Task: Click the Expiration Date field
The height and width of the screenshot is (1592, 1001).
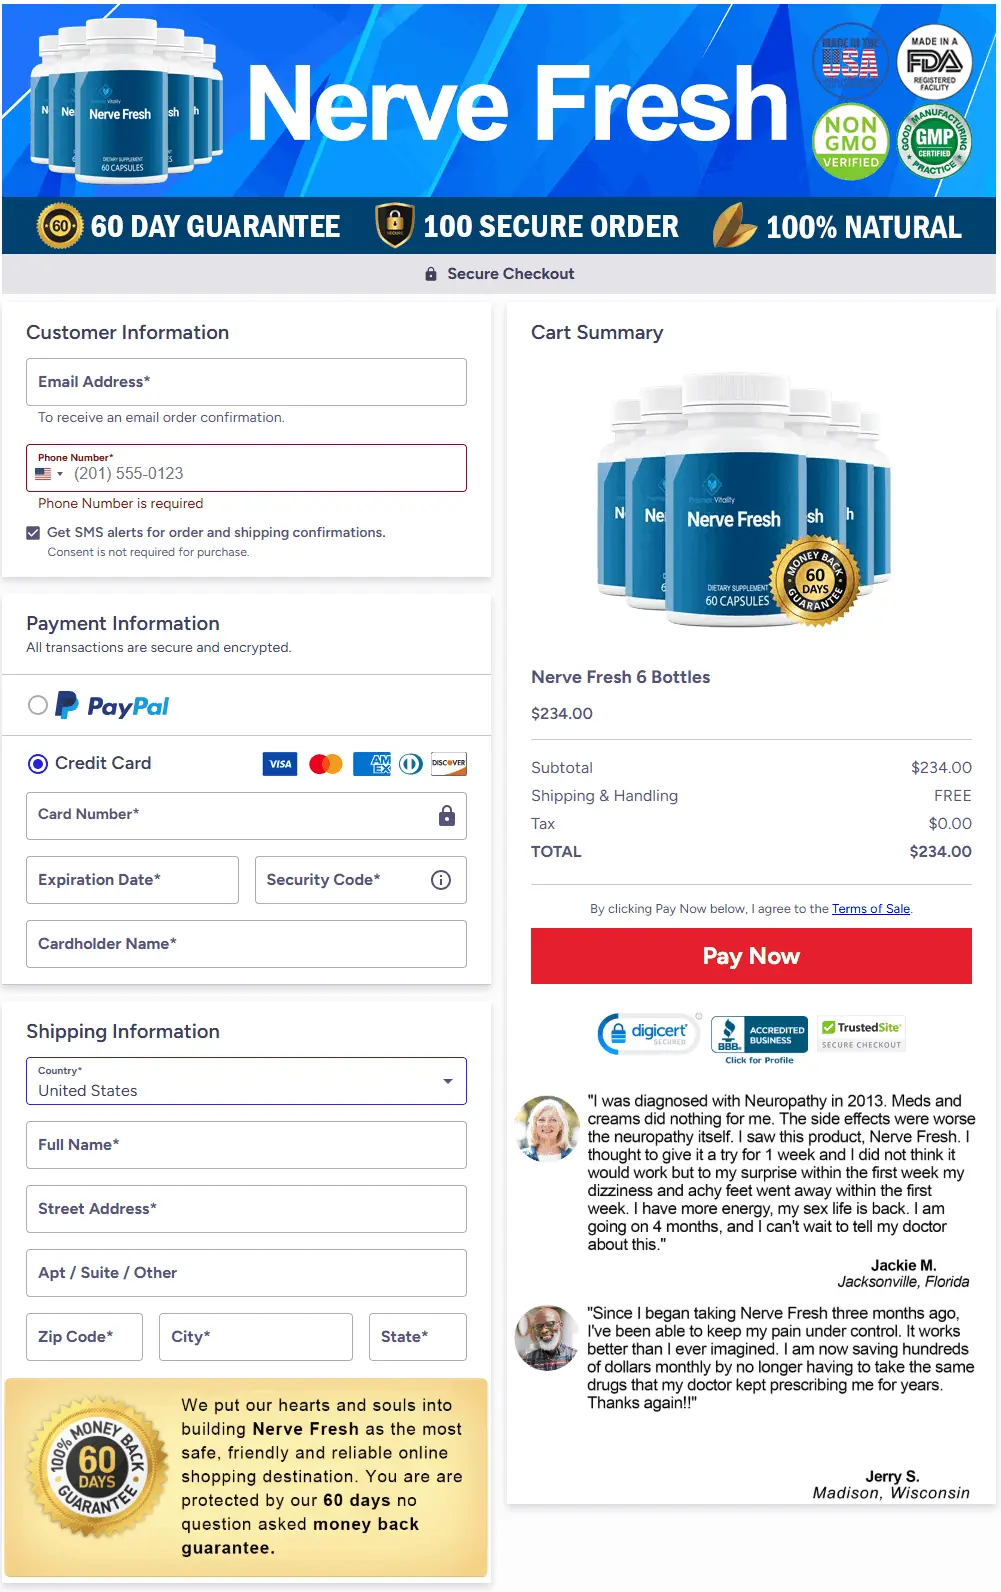Action: [x=132, y=880]
